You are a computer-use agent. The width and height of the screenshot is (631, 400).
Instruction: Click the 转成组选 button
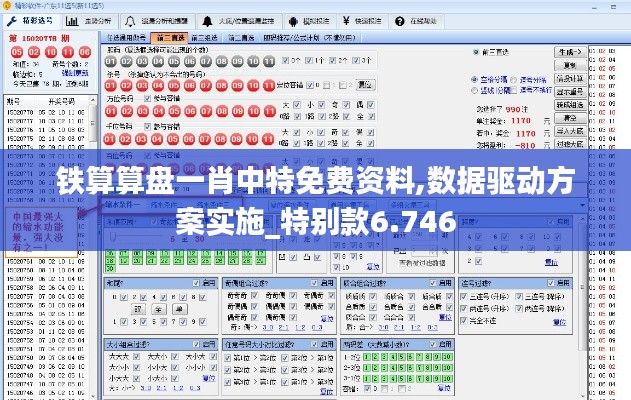click(x=570, y=105)
